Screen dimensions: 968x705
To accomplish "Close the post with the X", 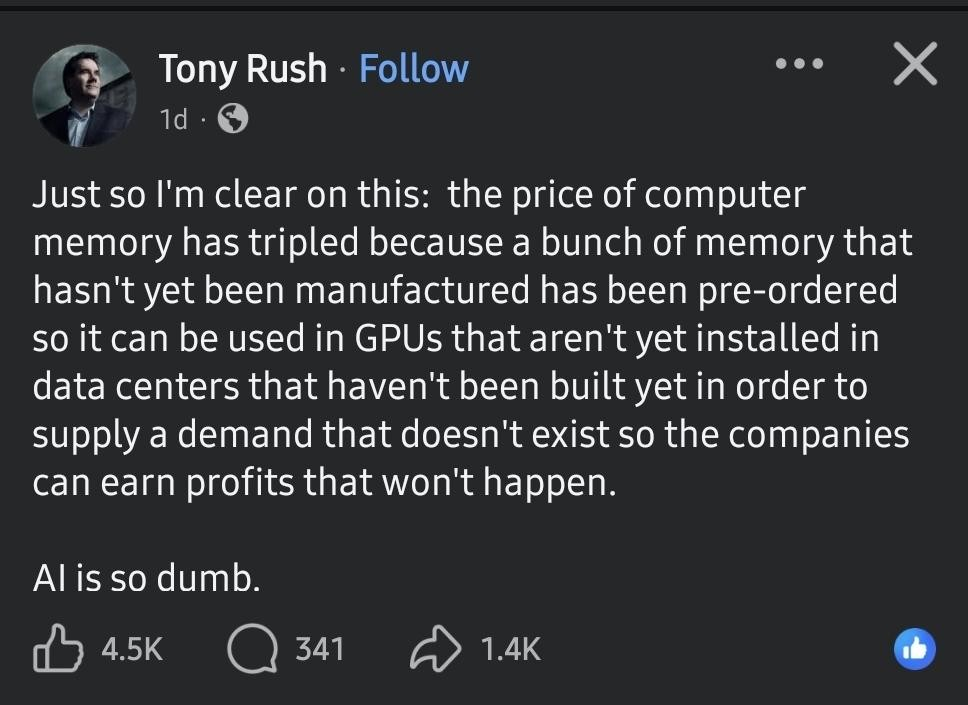I will [x=913, y=65].
